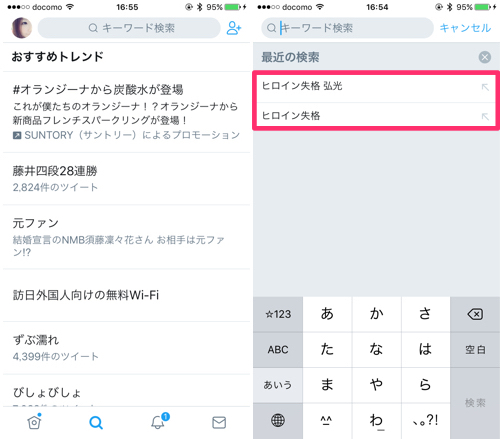Tap the add contacts person-plus icon
Image resolution: width=500 pixels, height=439 pixels.
(x=234, y=28)
